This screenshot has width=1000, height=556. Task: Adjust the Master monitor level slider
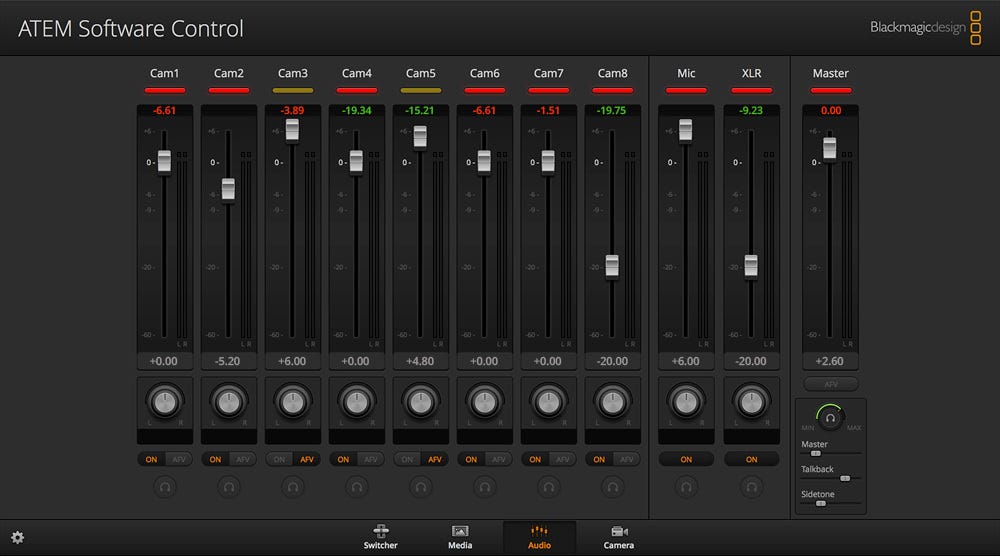coord(816,453)
